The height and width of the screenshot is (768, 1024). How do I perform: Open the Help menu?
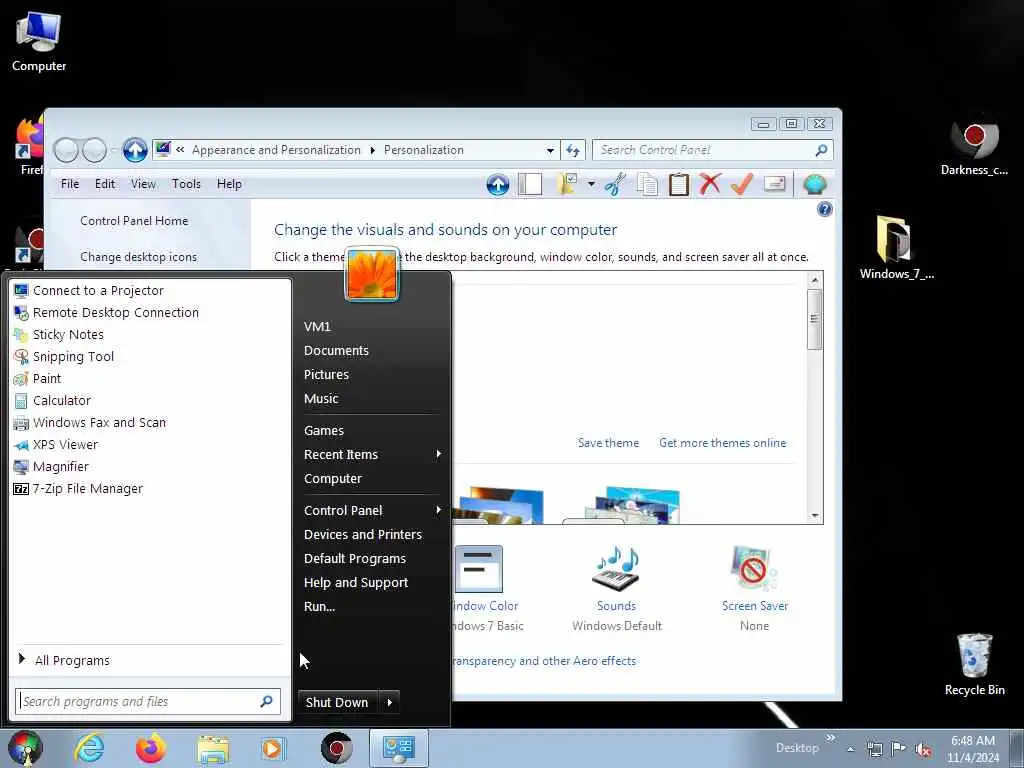(229, 184)
